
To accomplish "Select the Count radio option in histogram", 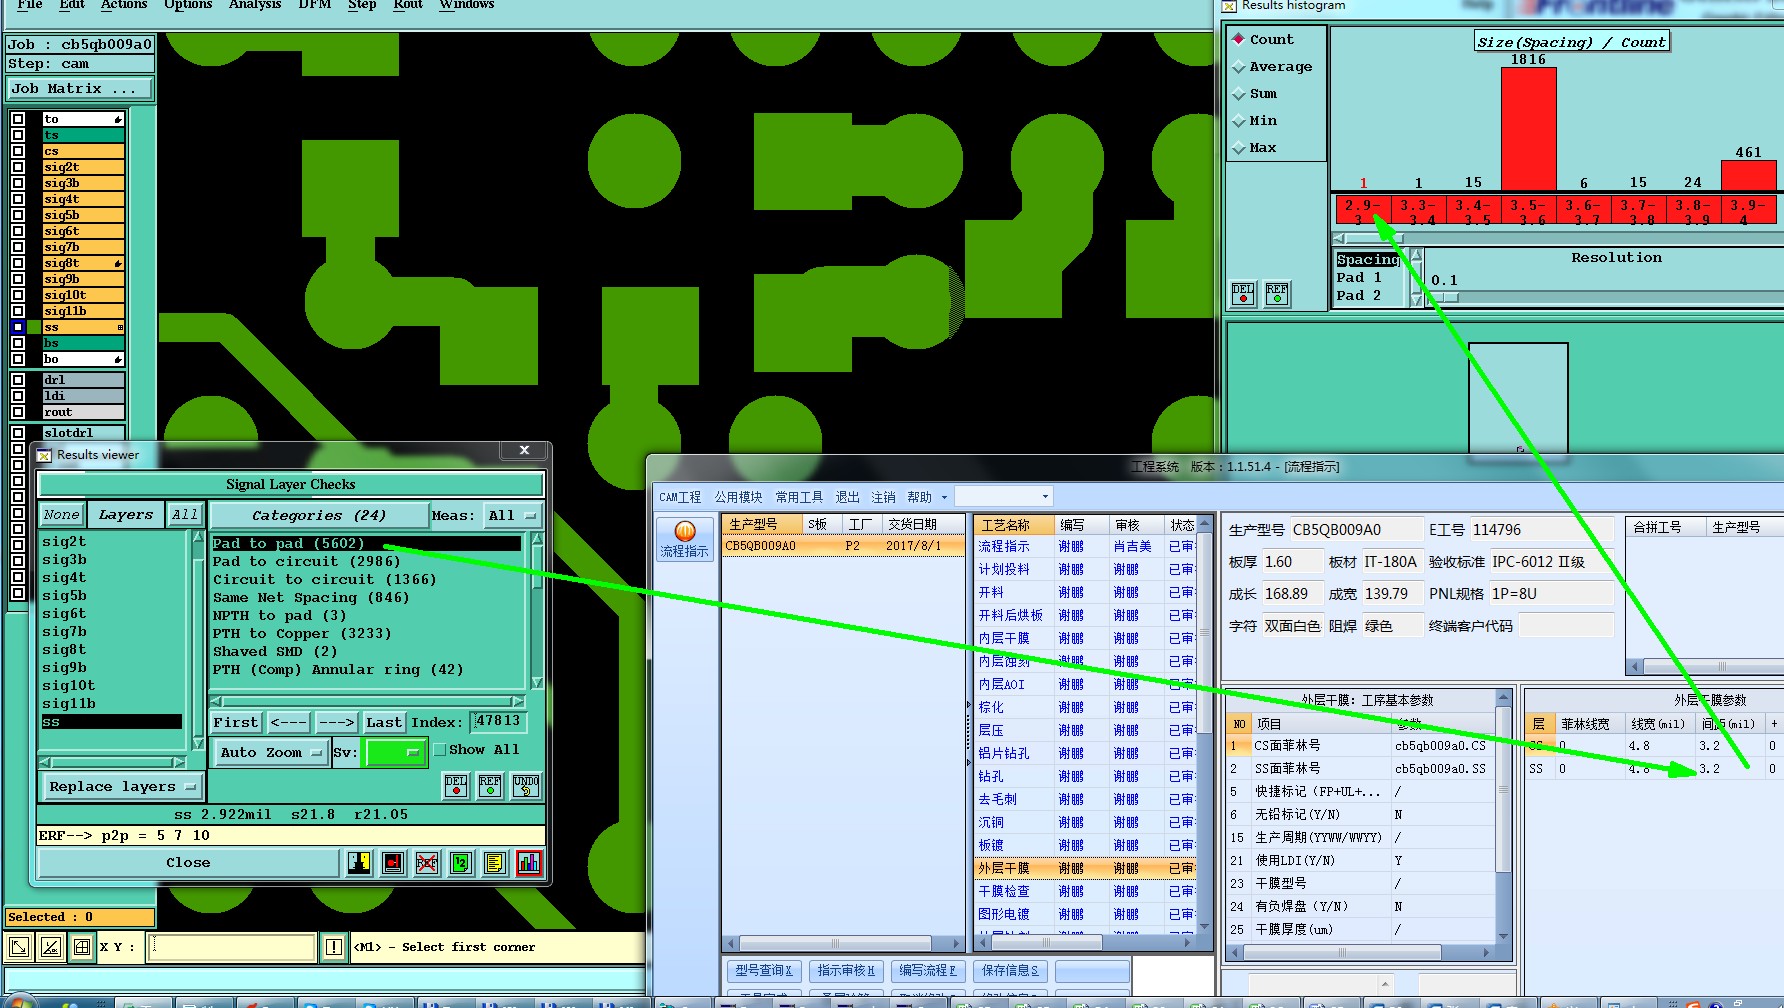I will tap(1239, 39).
